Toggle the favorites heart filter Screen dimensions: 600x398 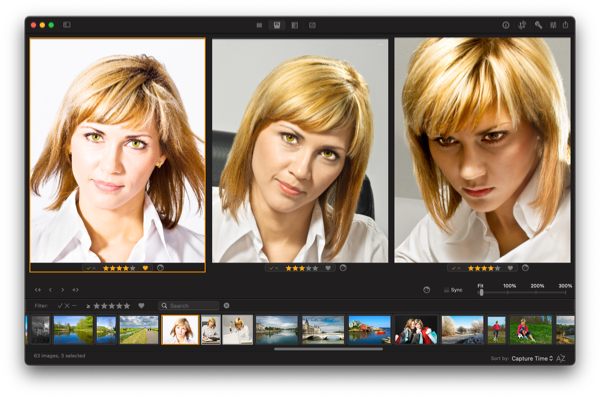pos(141,306)
